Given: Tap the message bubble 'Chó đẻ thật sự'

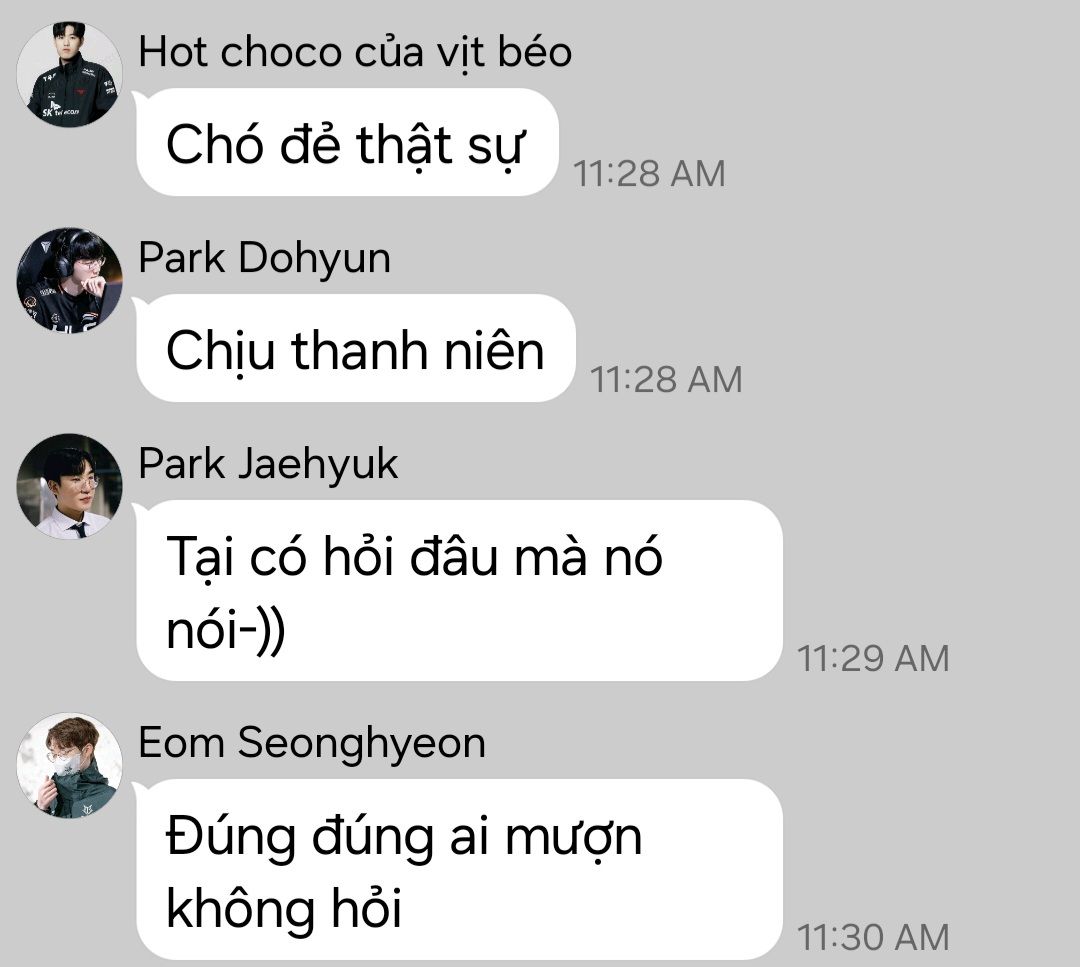Looking at the screenshot, I should click(347, 143).
